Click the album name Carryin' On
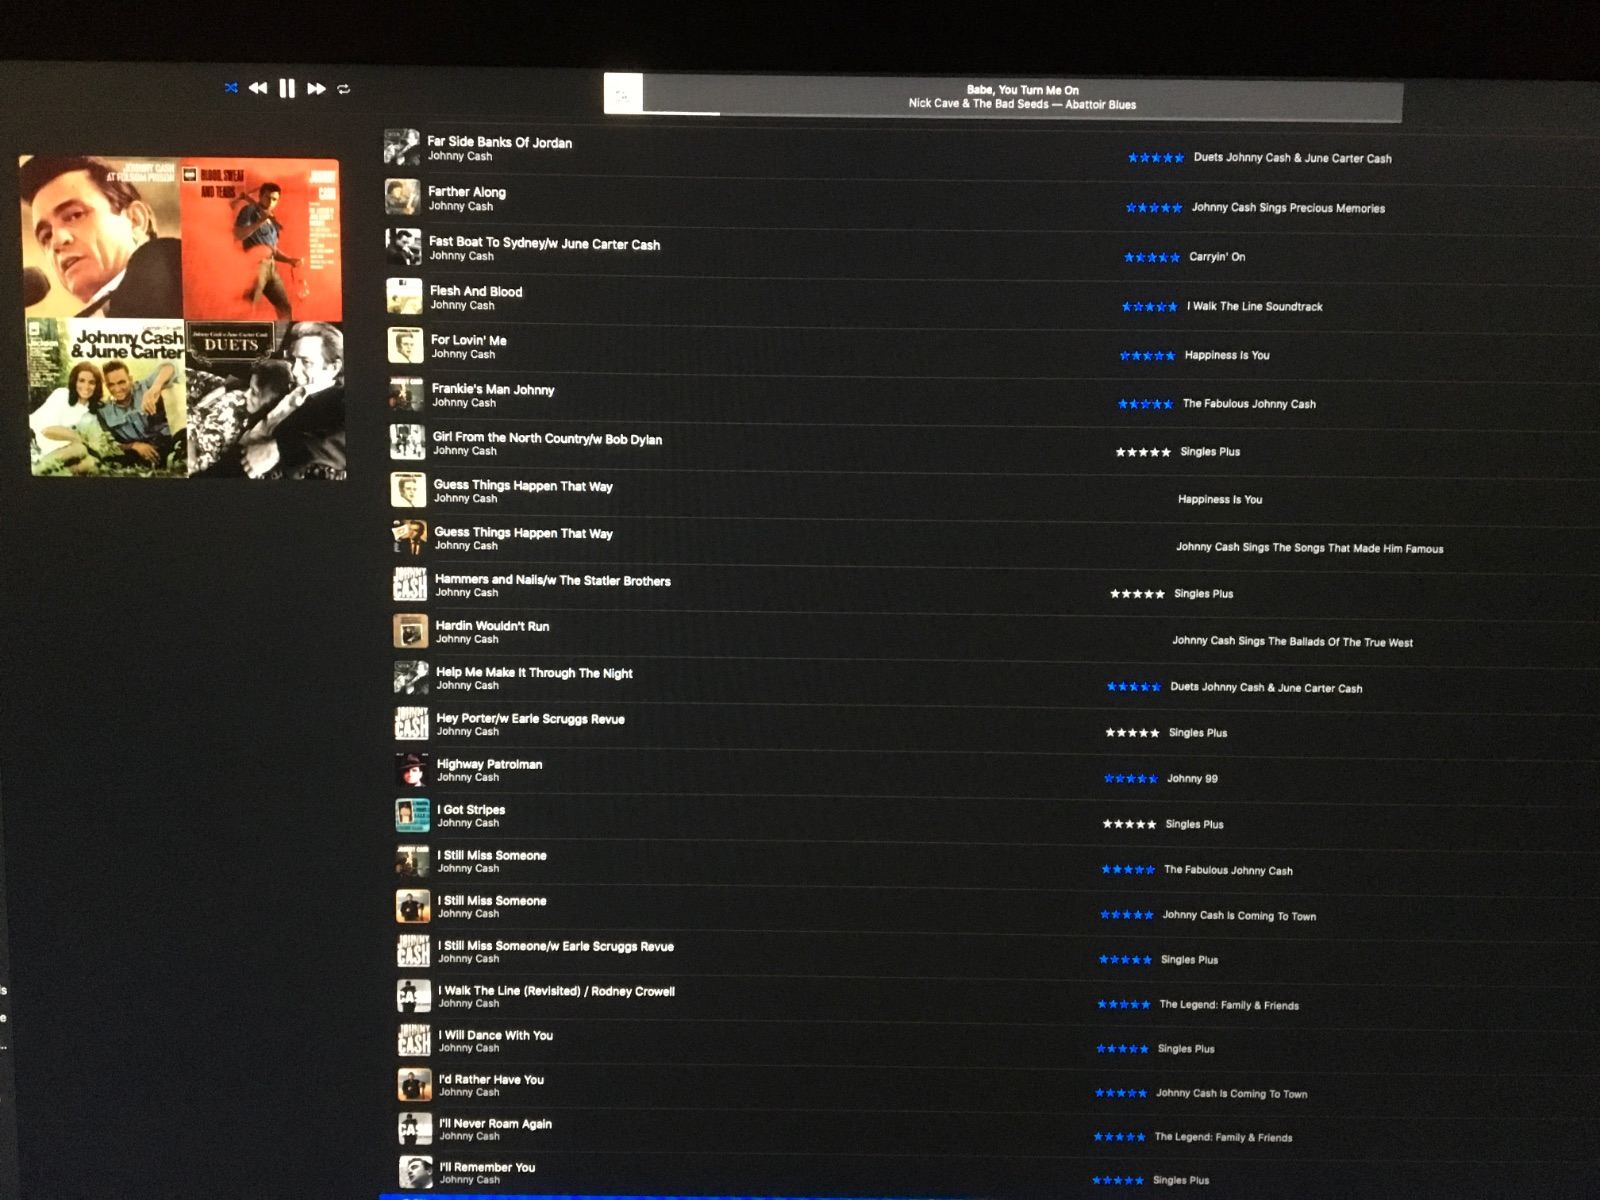 (1217, 257)
